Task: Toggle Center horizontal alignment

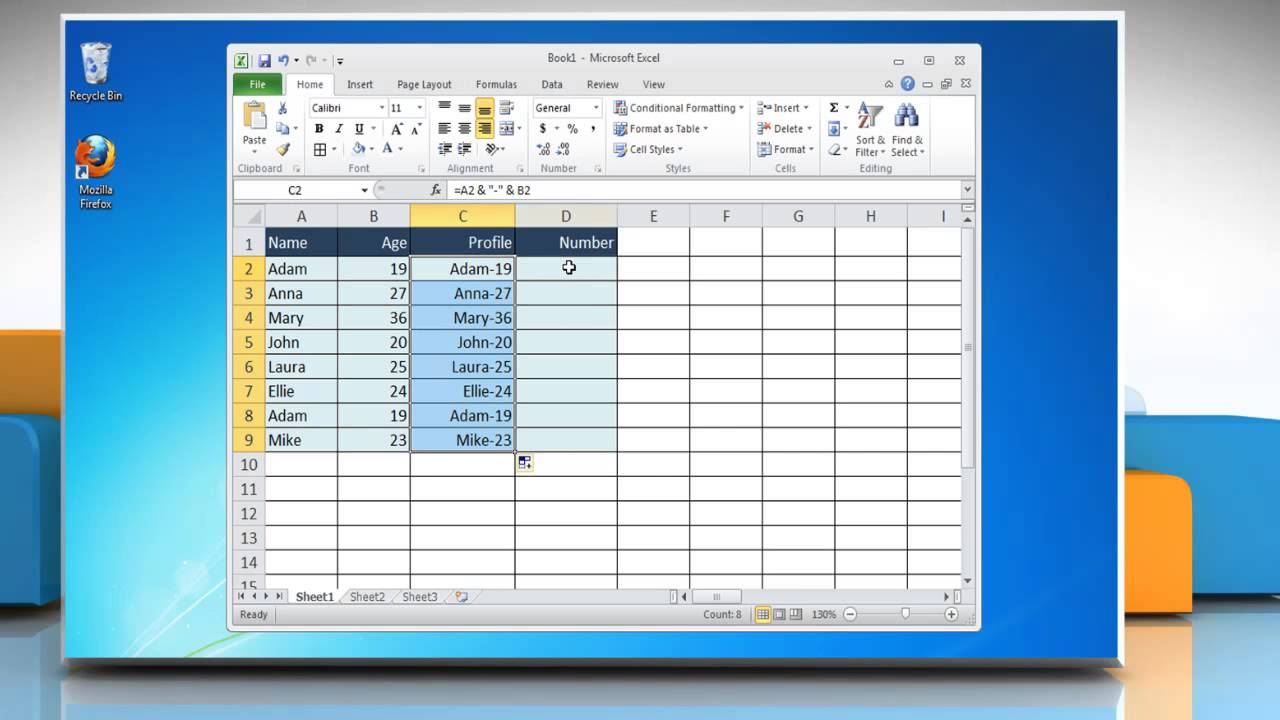Action: click(465, 129)
